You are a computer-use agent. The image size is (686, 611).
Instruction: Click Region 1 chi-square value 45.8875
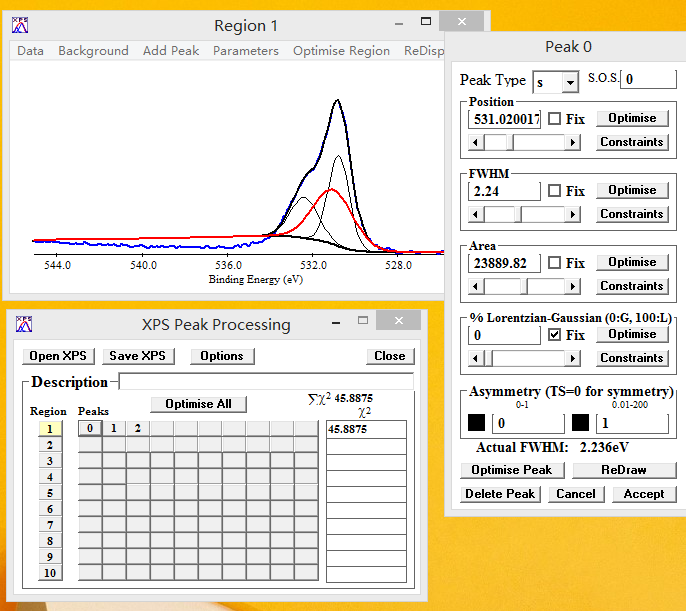tap(366, 429)
